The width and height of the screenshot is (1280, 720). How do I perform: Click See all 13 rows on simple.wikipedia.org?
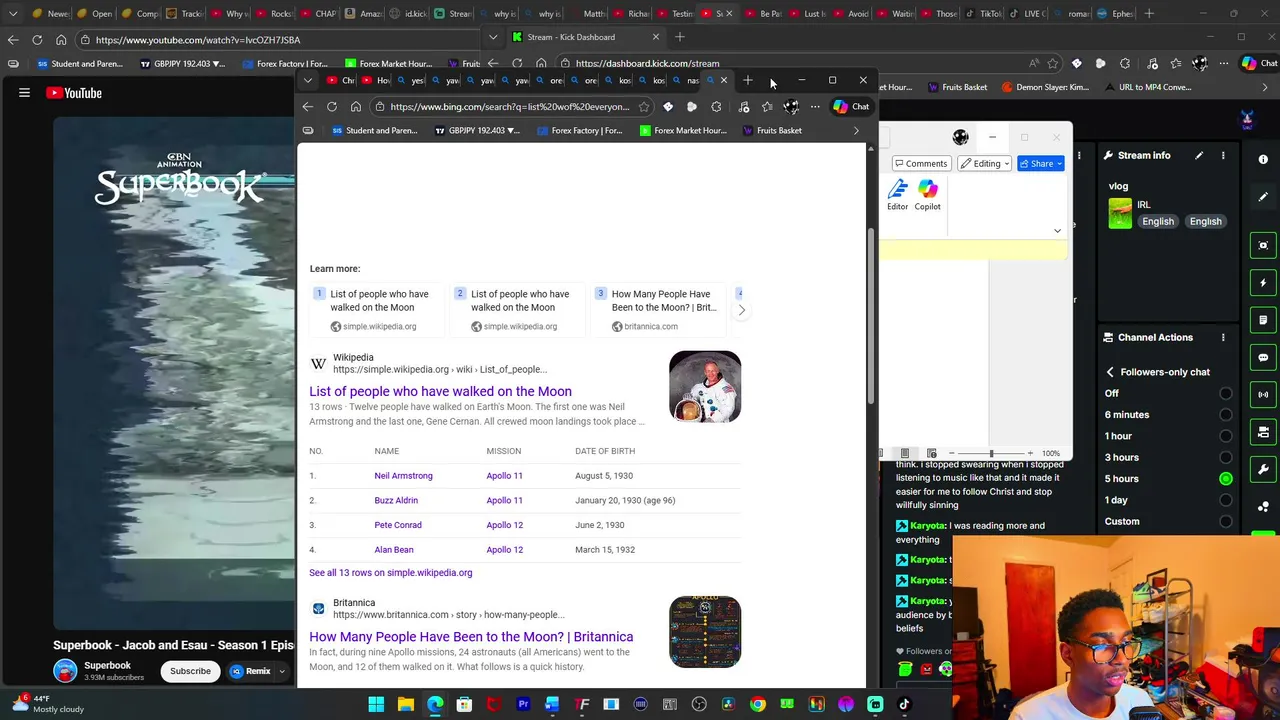(390, 573)
